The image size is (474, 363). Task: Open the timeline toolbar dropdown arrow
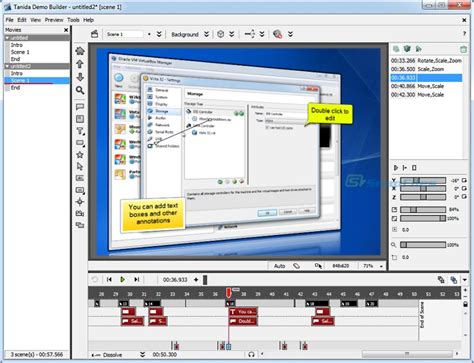(465, 280)
